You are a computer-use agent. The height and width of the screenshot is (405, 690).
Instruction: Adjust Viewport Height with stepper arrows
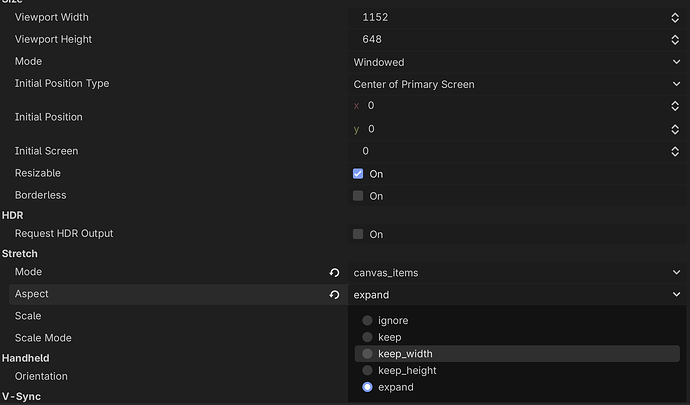(x=675, y=39)
